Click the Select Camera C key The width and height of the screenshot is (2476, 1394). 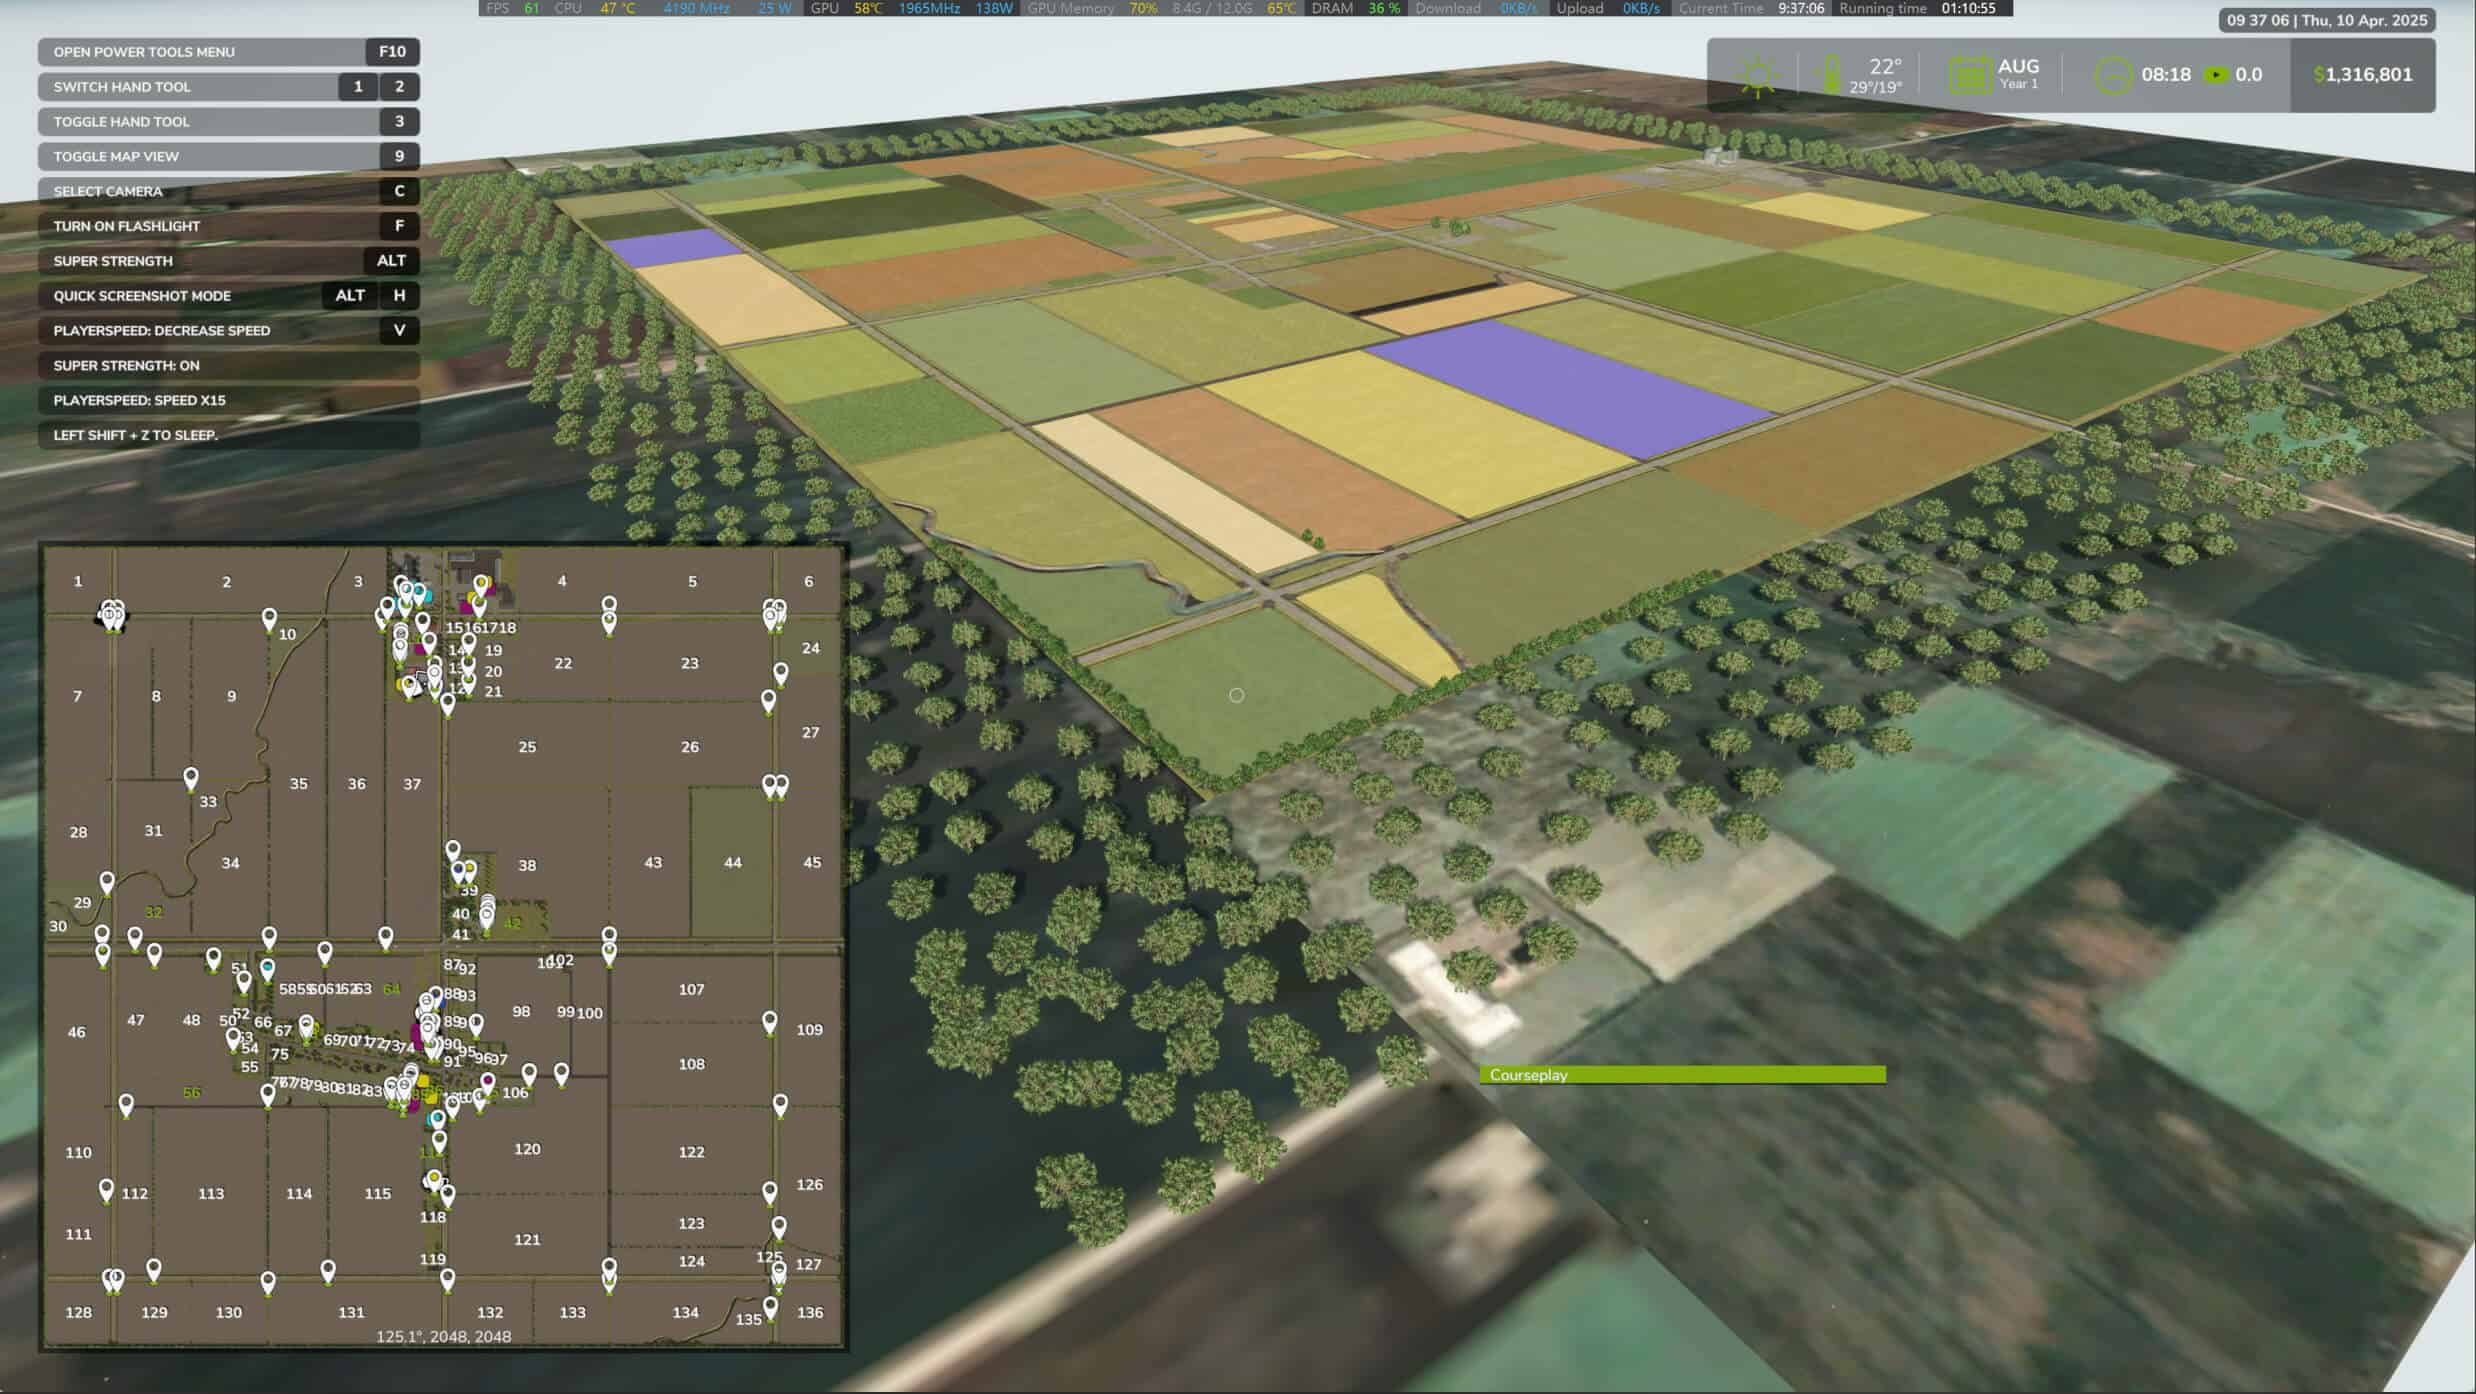point(399,191)
